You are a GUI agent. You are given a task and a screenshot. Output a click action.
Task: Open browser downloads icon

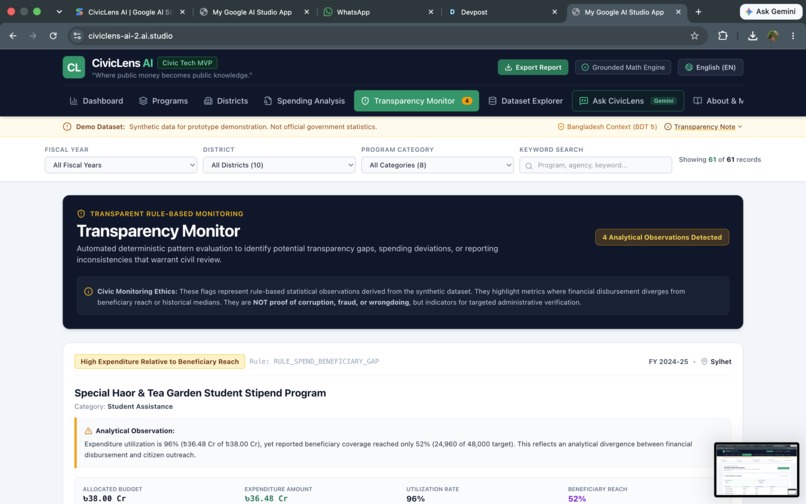click(x=752, y=35)
